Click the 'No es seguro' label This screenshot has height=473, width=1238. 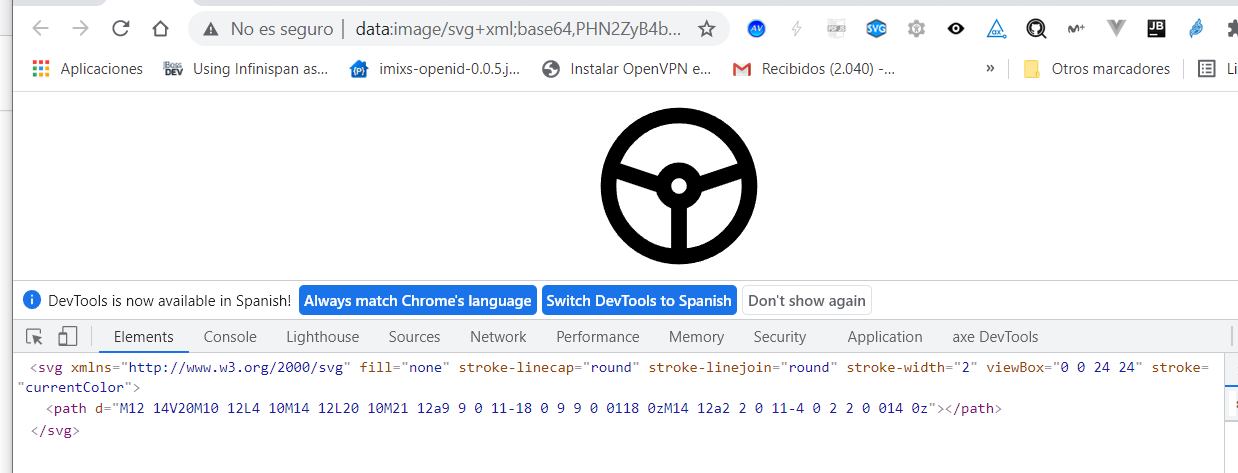[x=282, y=29]
